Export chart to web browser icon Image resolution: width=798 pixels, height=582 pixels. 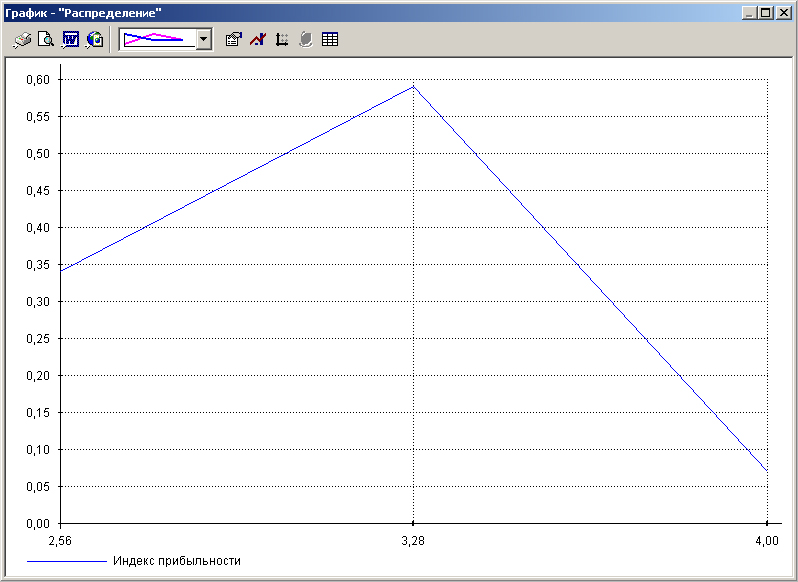coord(95,40)
